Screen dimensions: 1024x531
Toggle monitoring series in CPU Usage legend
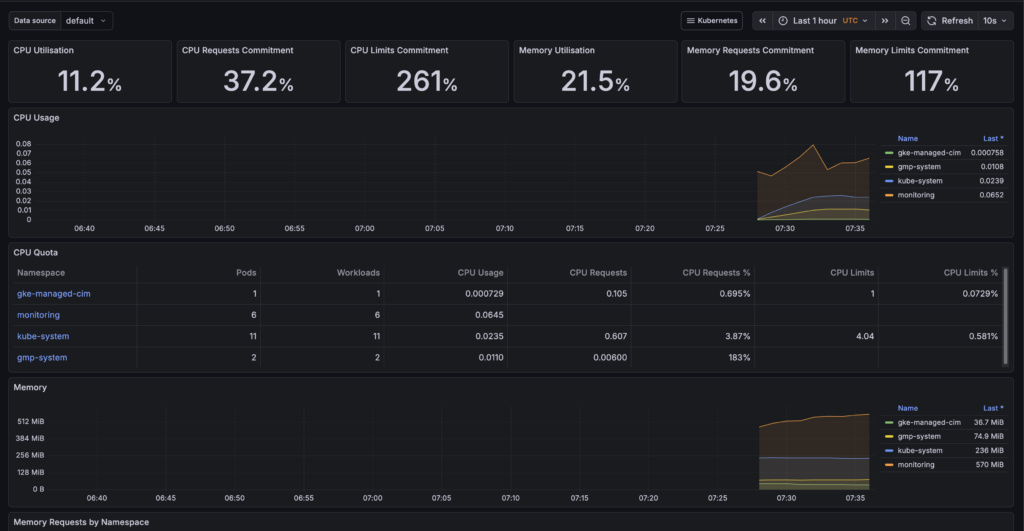tap(916, 195)
